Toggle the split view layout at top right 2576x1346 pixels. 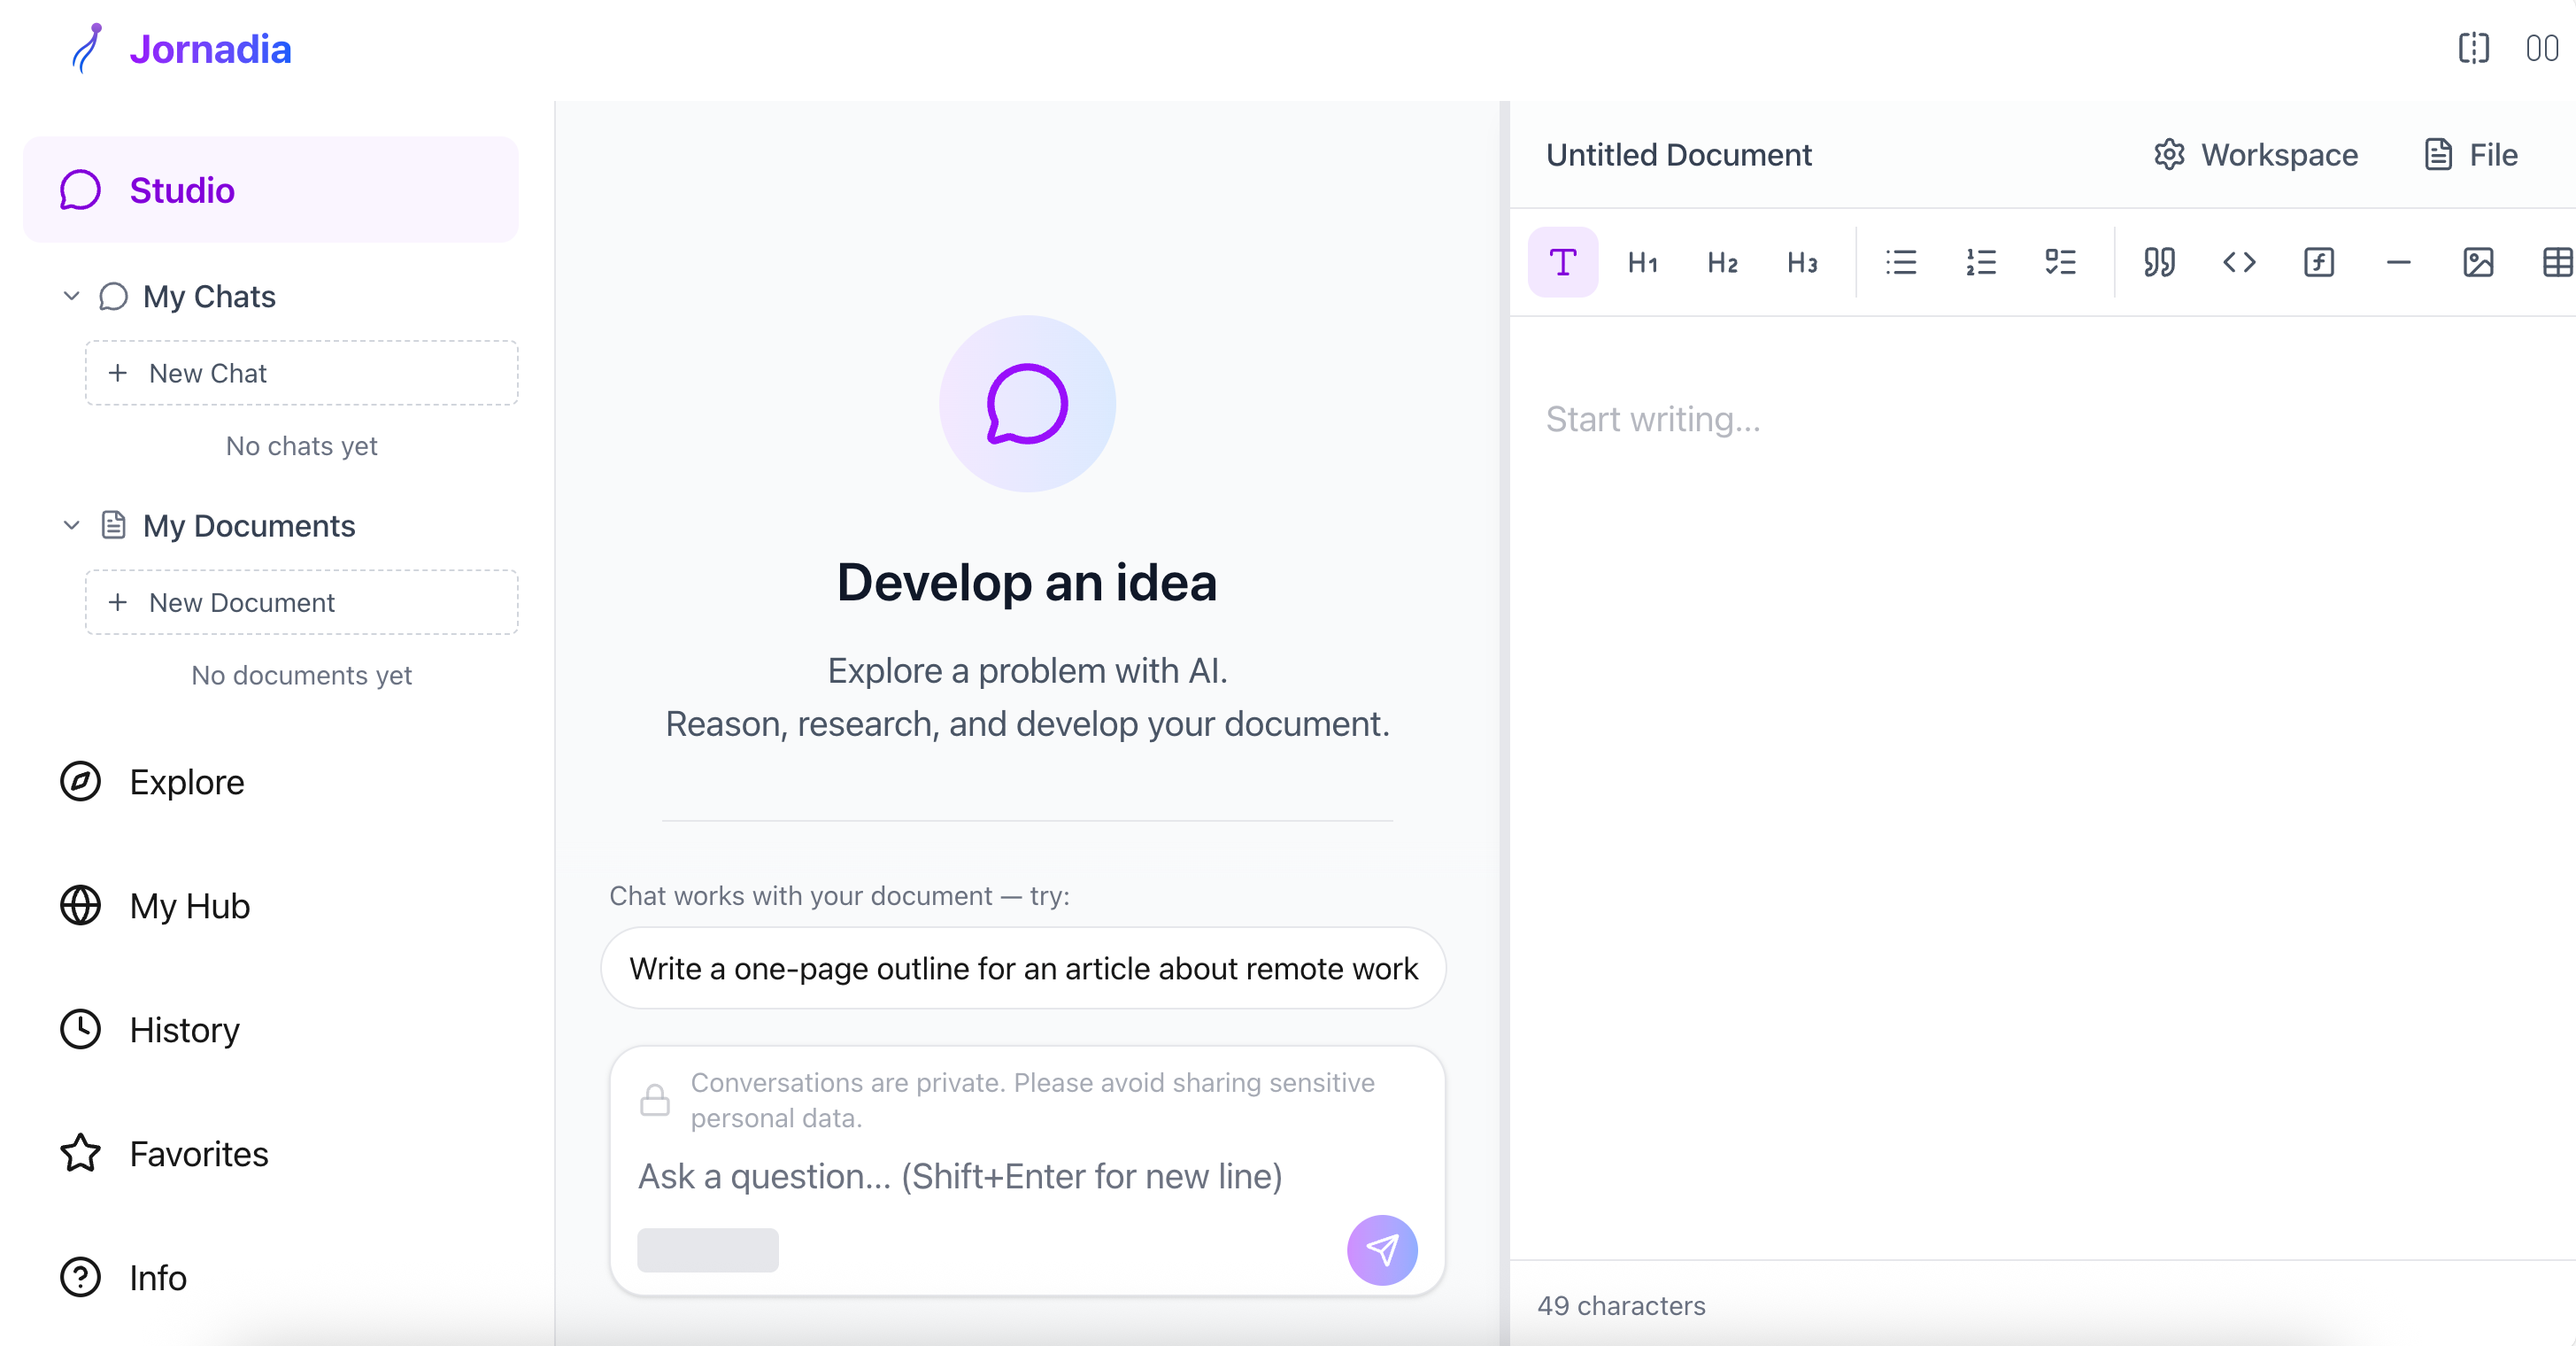[x=2473, y=48]
